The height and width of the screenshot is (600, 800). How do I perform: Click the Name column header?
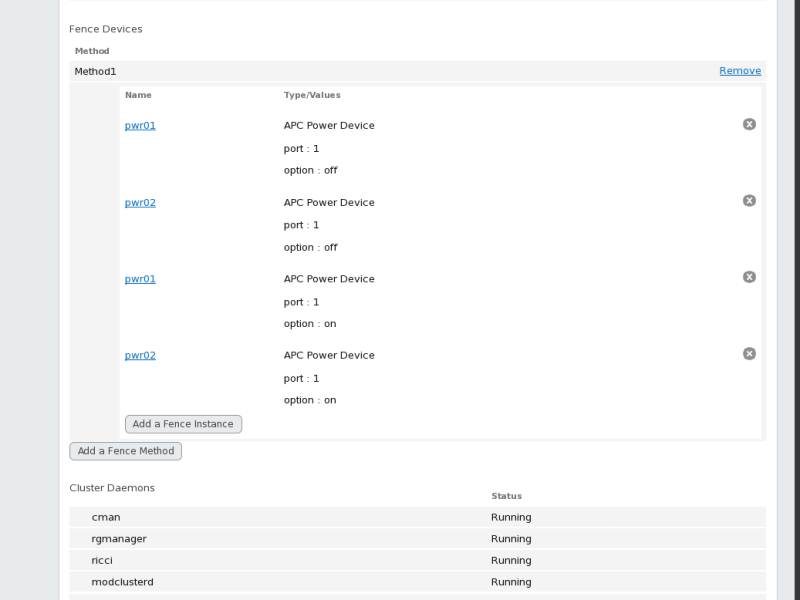click(138, 95)
